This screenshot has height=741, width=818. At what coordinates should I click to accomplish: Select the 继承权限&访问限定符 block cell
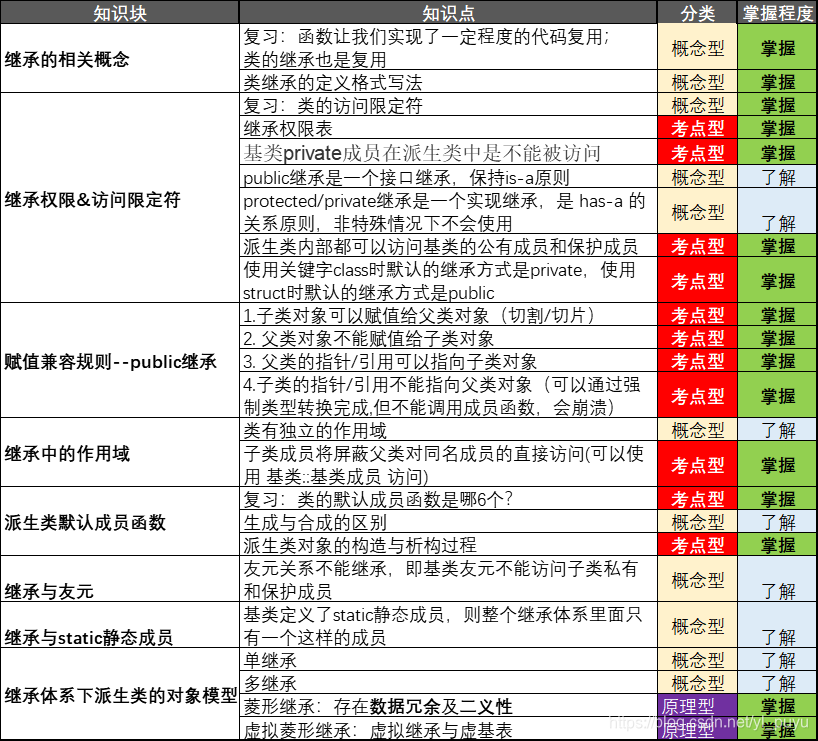tap(119, 198)
